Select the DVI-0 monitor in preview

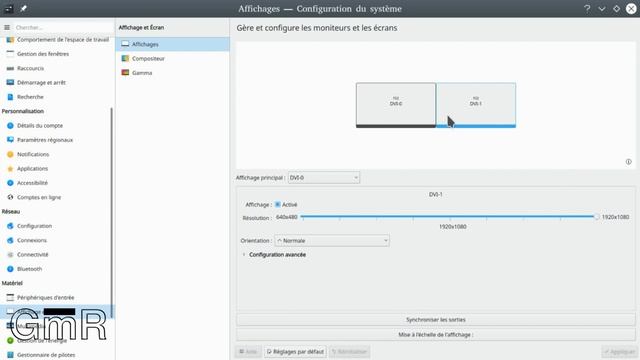[x=396, y=105]
